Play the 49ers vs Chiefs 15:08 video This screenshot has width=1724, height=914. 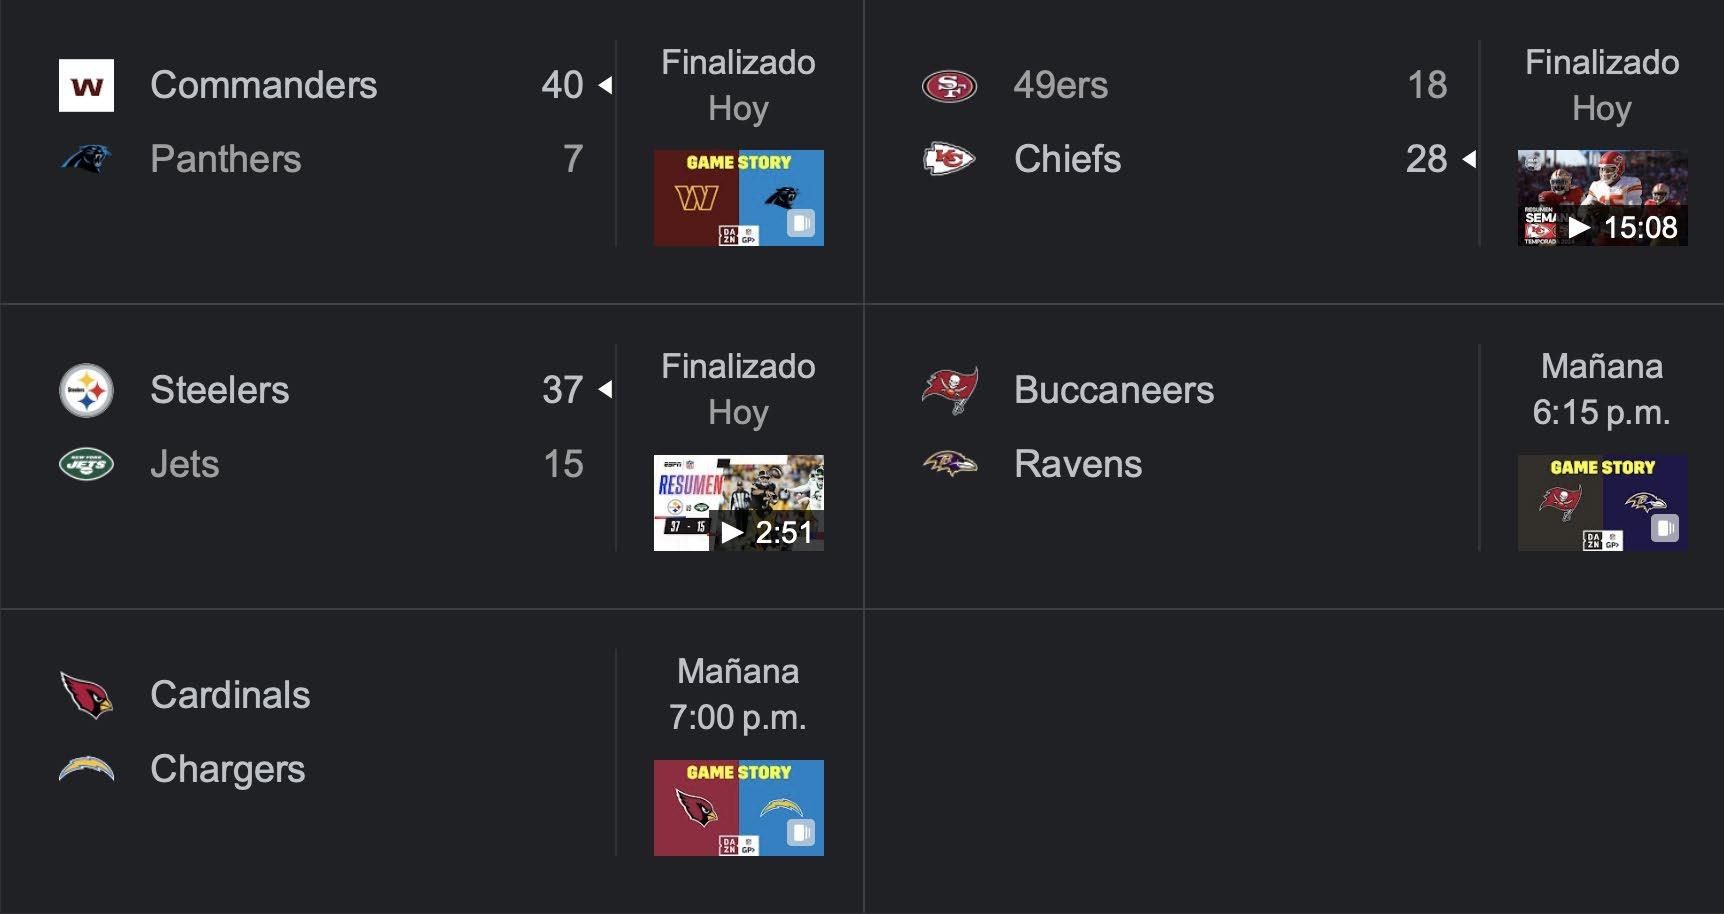1602,198
